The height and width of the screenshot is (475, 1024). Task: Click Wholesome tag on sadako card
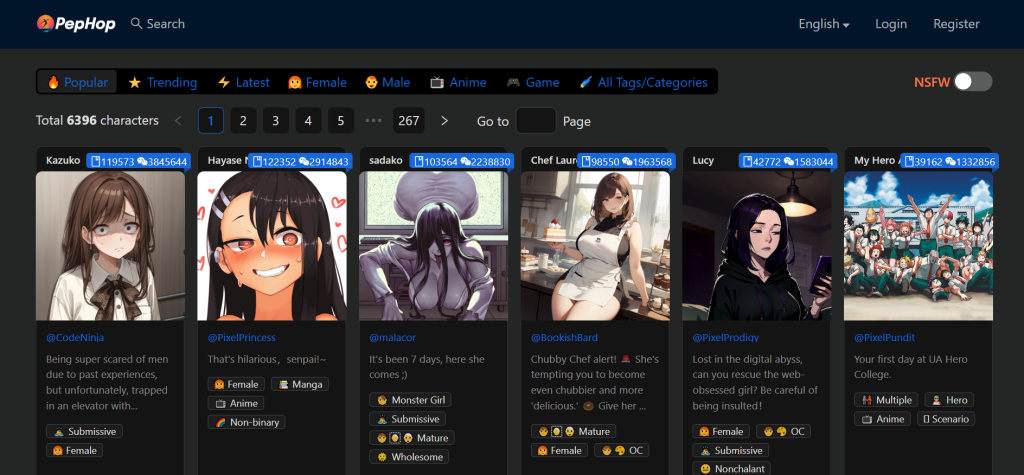point(409,457)
